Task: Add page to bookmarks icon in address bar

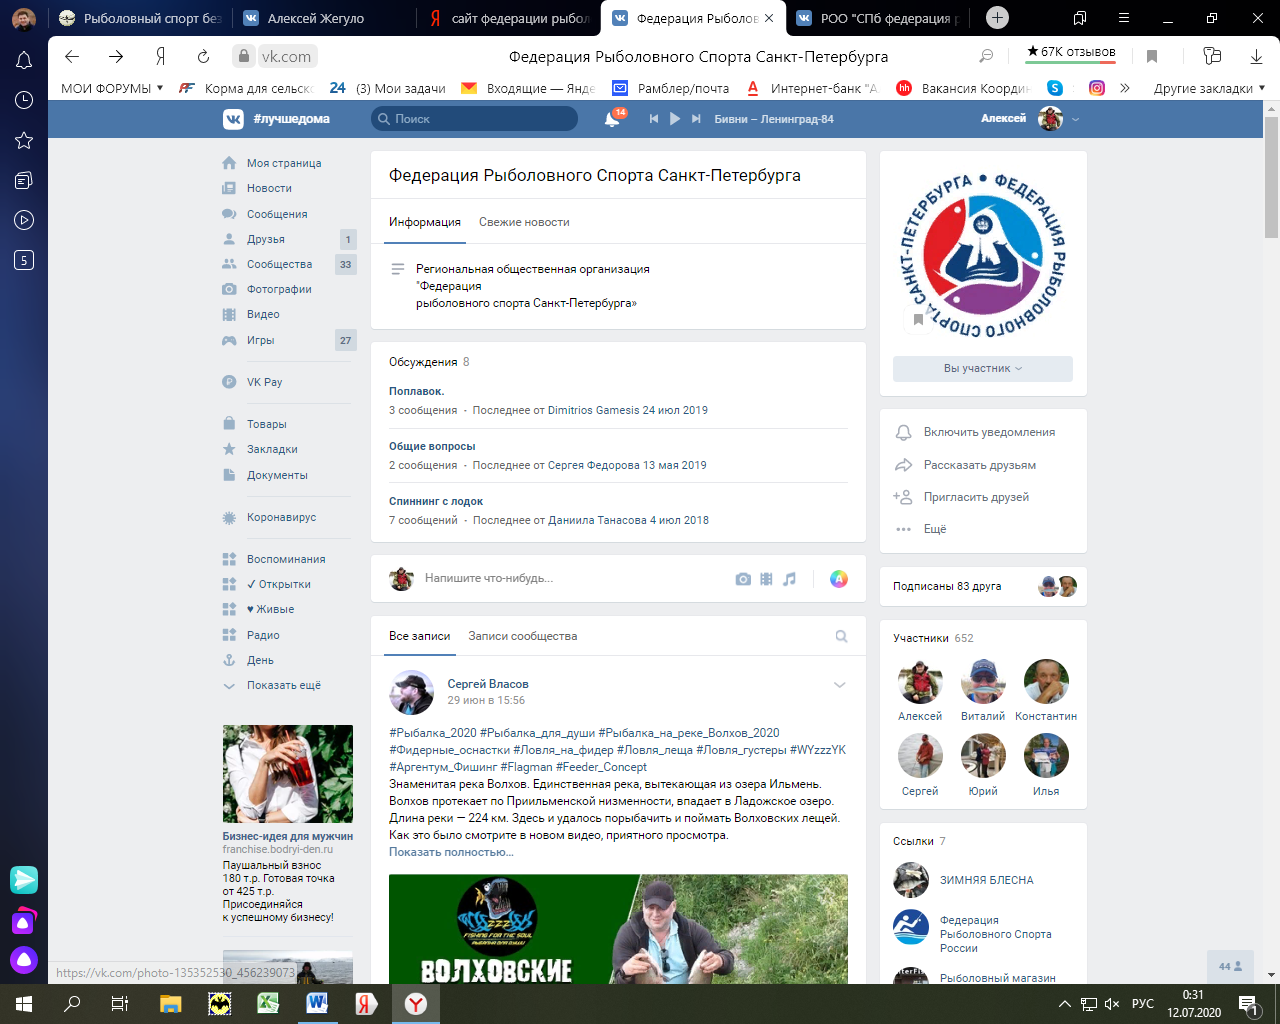Action: 1152,57
